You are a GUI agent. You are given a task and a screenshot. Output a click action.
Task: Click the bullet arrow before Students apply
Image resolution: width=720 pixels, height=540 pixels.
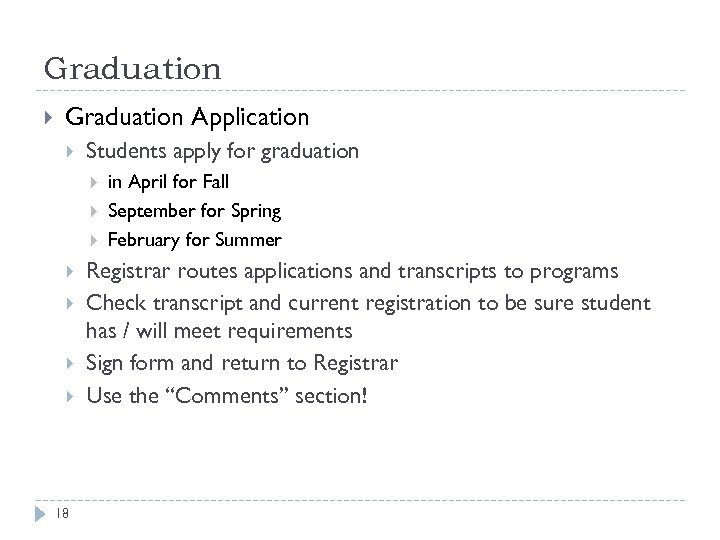pyautogui.click(x=69, y=152)
